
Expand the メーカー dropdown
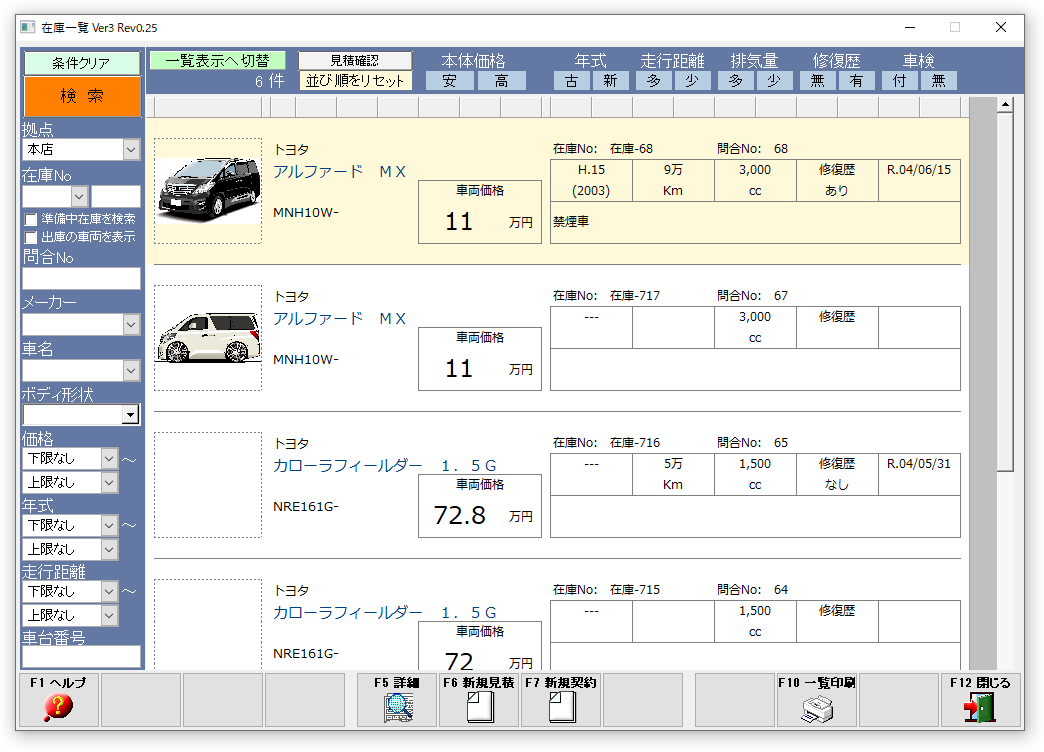[x=131, y=324]
